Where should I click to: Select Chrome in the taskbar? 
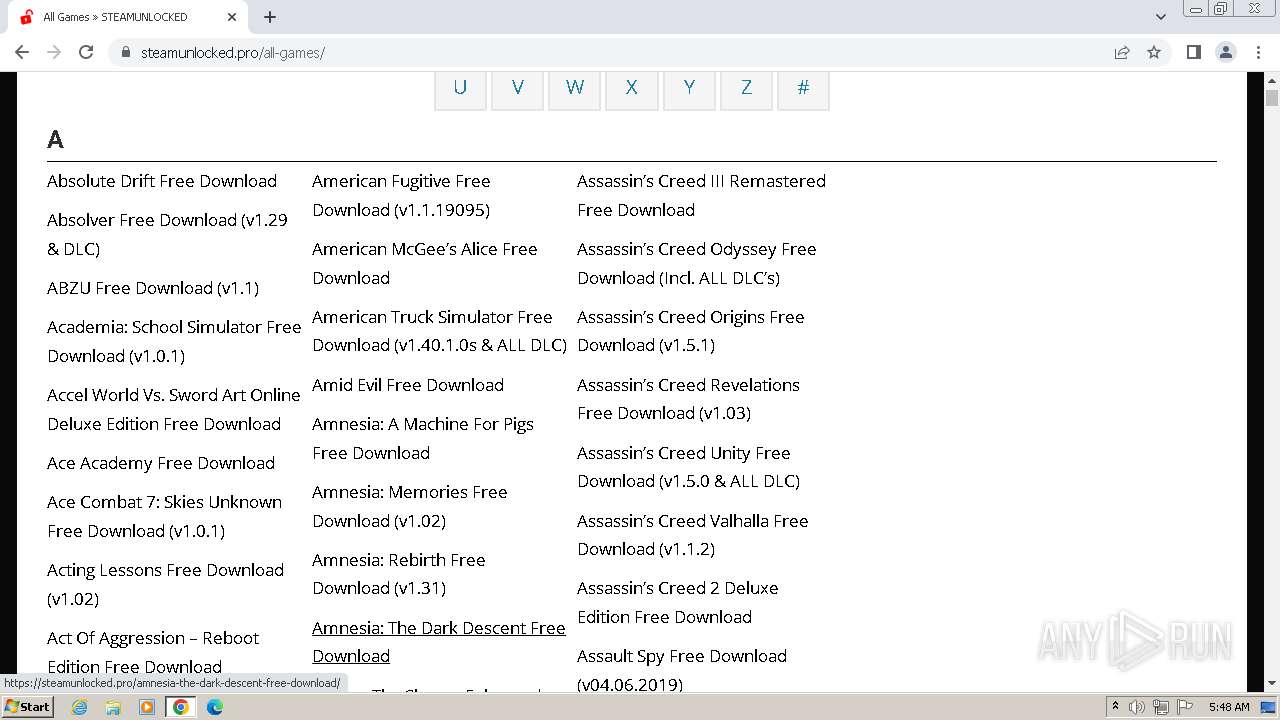coord(181,707)
